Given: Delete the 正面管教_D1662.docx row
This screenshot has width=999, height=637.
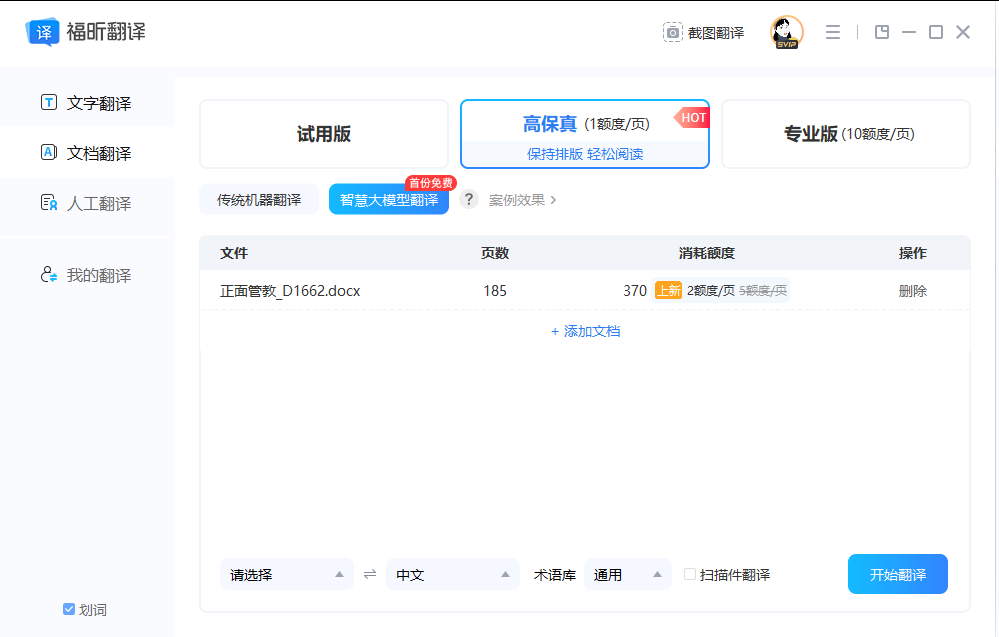Looking at the screenshot, I should tap(912, 291).
